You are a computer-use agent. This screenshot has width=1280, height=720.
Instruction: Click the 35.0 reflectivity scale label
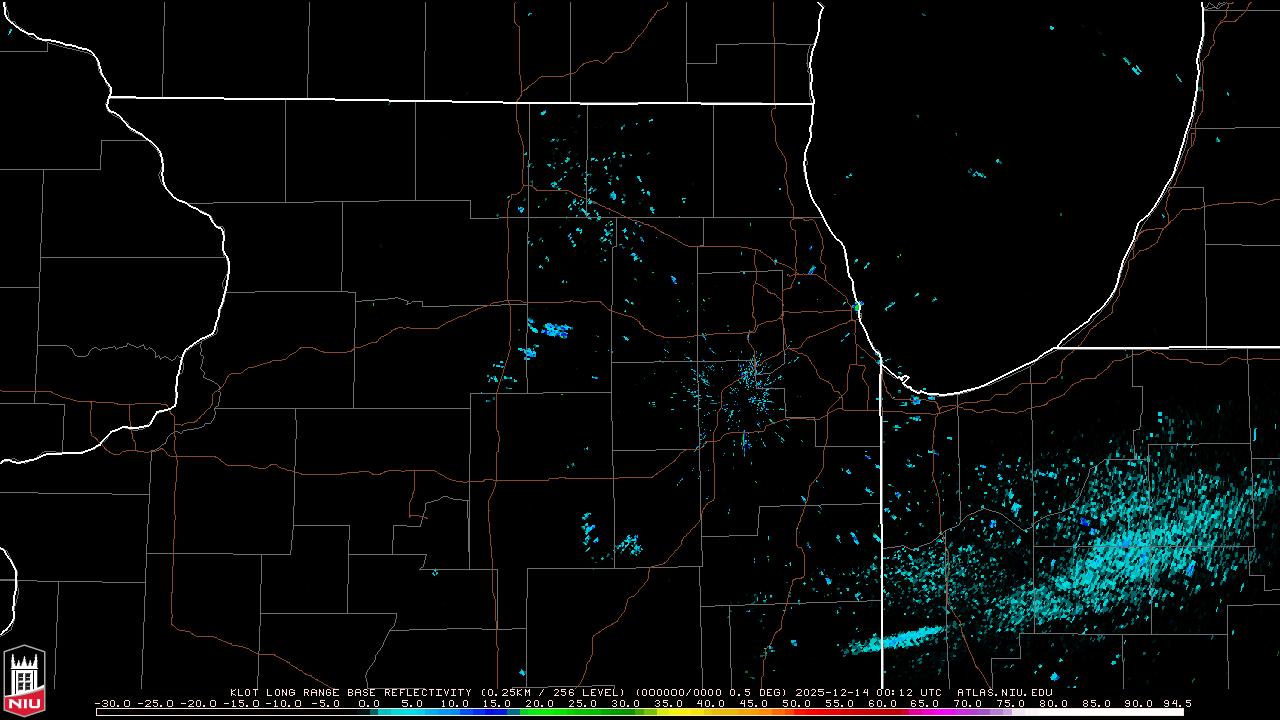[x=669, y=703]
